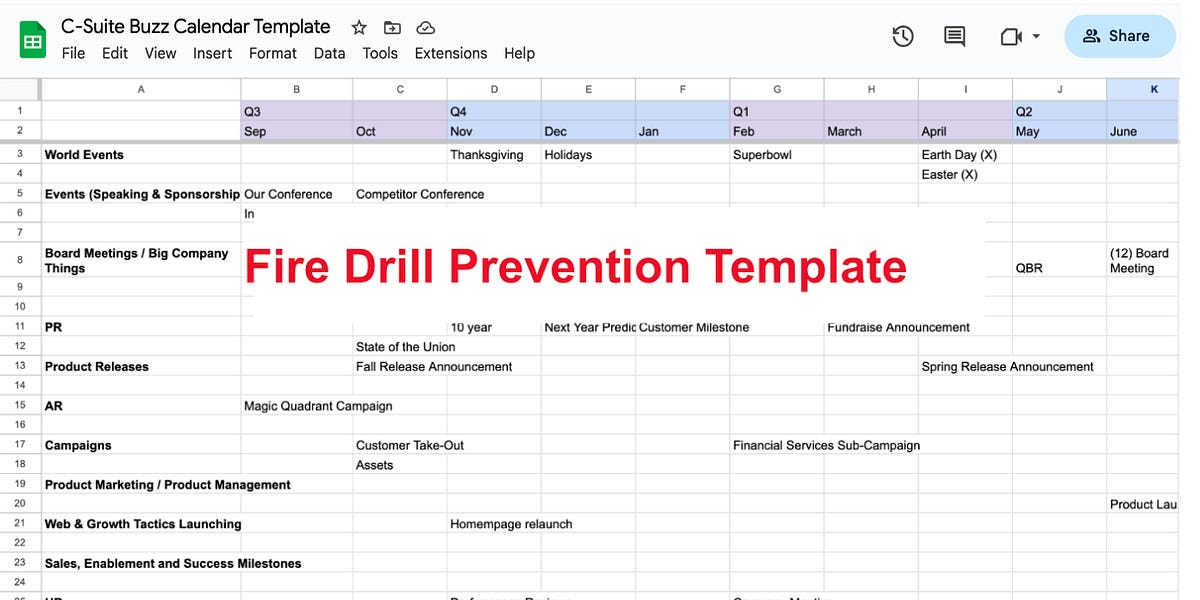Open version history clock icon
The image size is (1200, 600).
[902, 35]
